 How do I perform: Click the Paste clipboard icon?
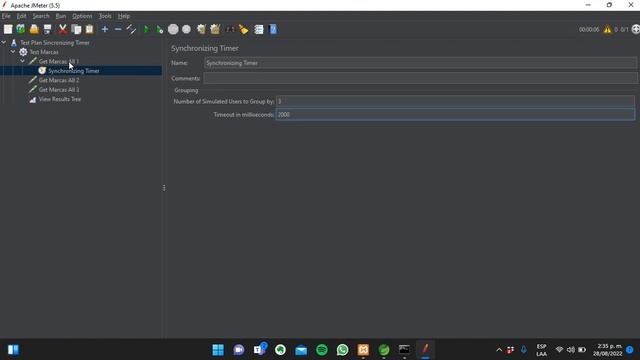(89, 29)
